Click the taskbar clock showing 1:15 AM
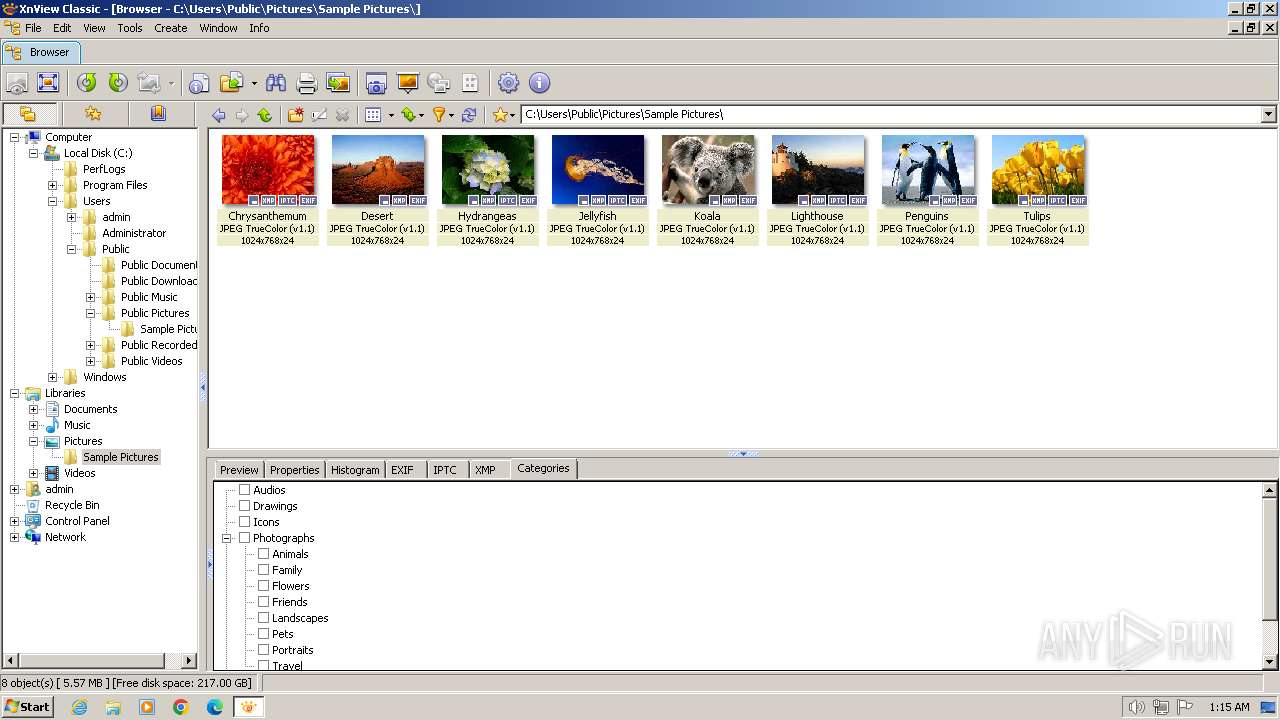The height and width of the screenshot is (720, 1280). coord(1229,707)
